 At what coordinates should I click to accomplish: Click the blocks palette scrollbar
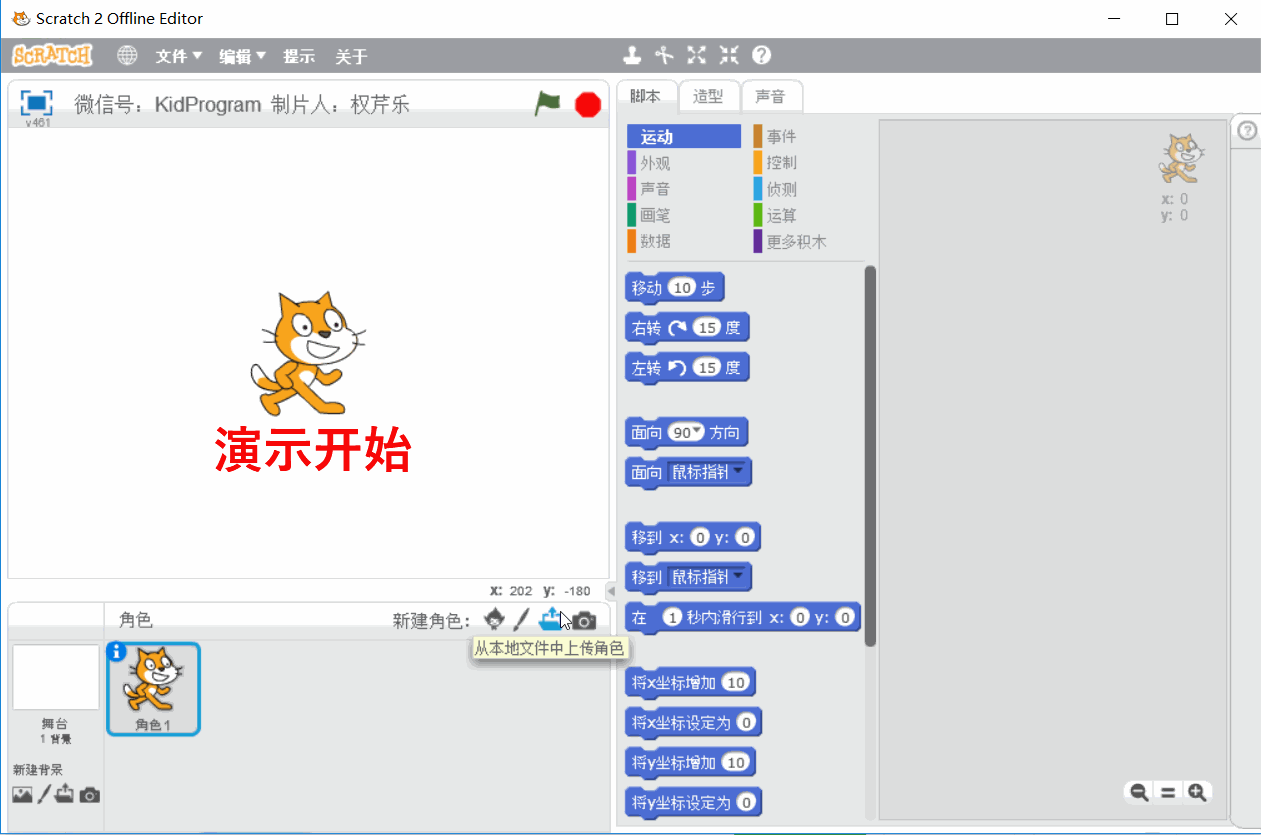[x=870, y=455]
